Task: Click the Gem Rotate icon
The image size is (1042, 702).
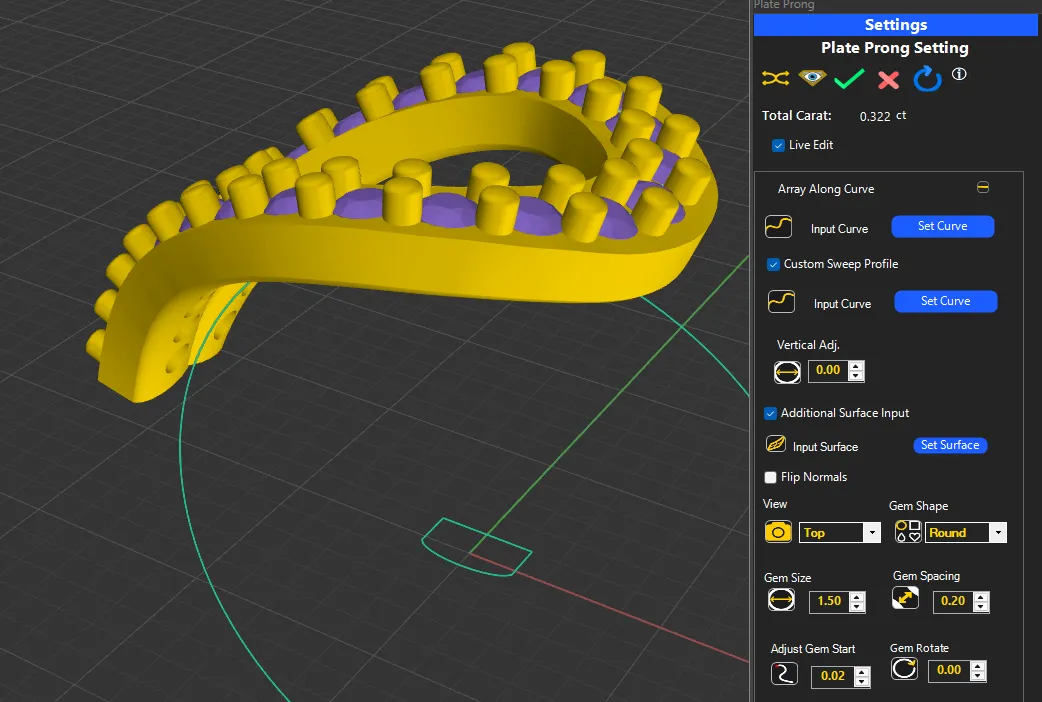Action: tap(904, 669)
